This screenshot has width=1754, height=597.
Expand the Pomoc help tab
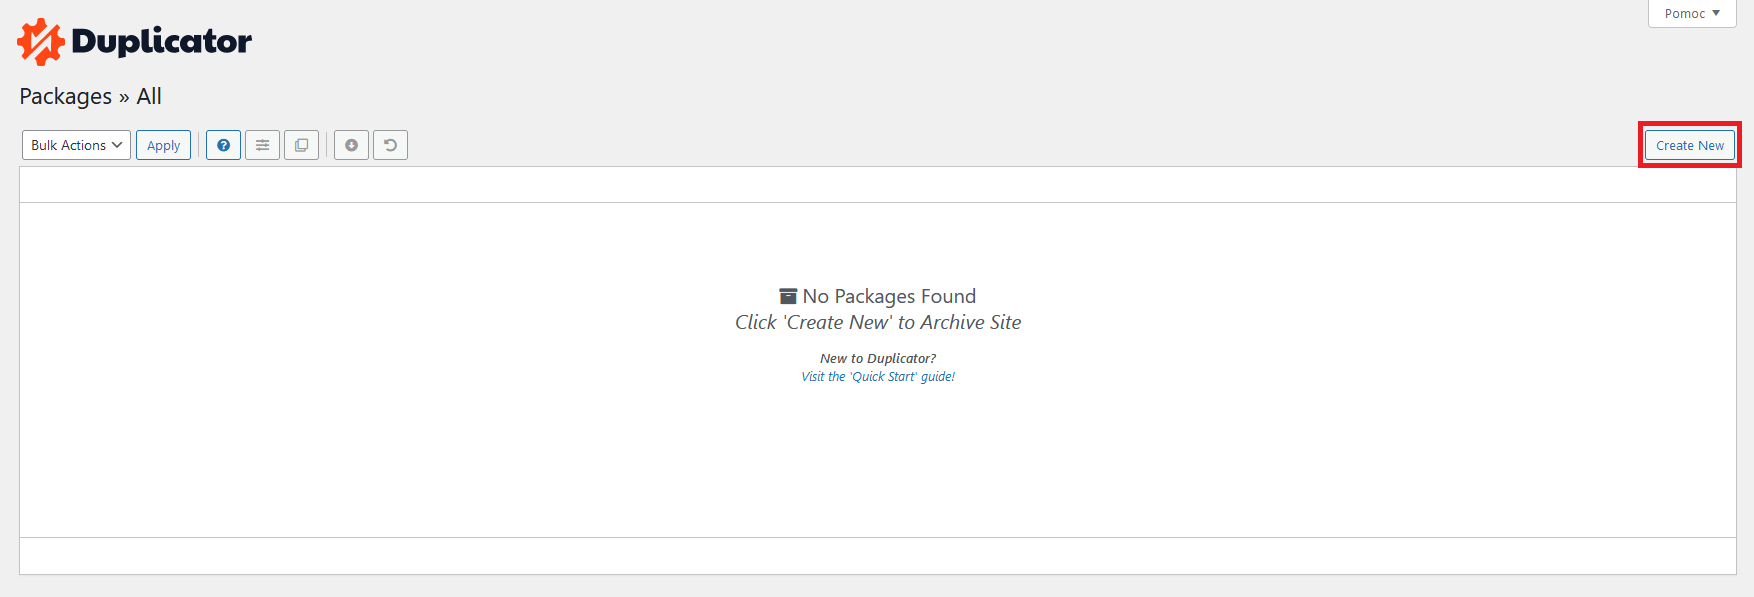[1692, 14]
